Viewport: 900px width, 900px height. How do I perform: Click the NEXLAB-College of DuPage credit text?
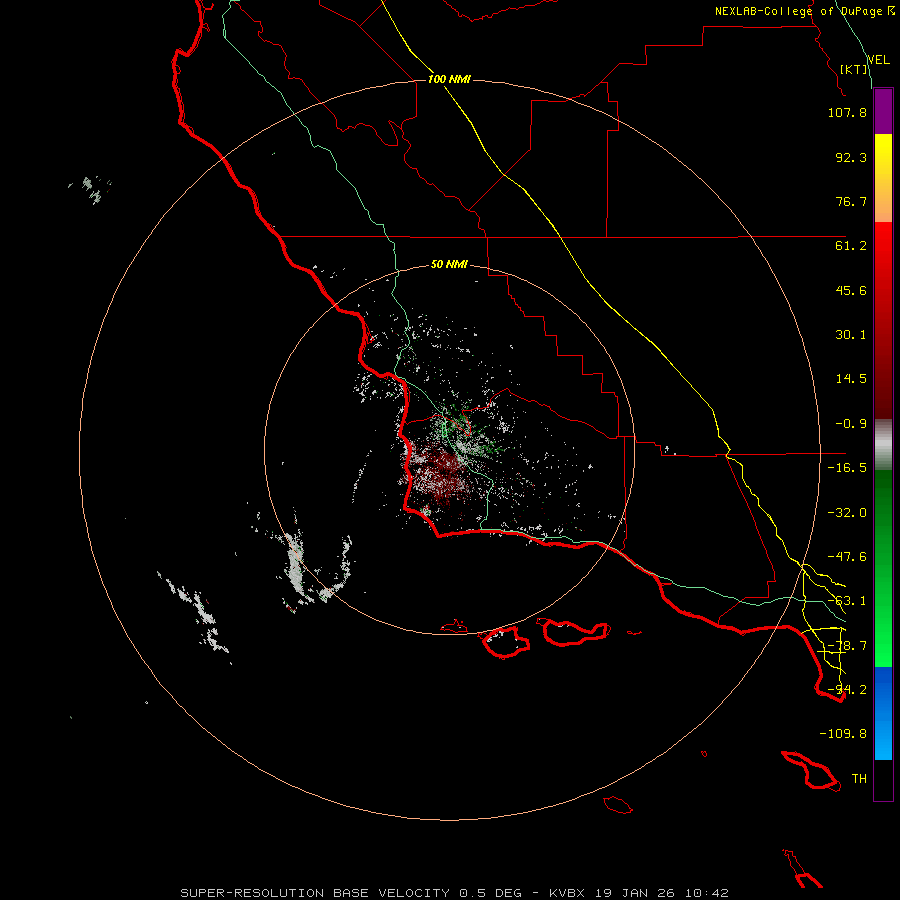tap(804, 11)
